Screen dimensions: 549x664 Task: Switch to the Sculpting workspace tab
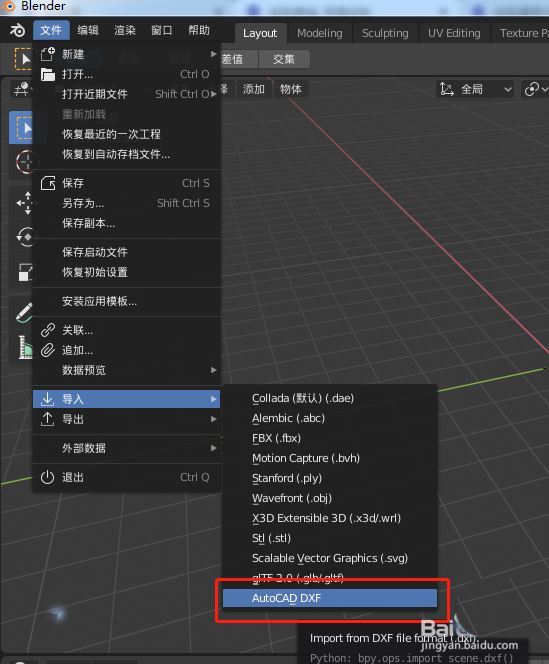(385, 33)
